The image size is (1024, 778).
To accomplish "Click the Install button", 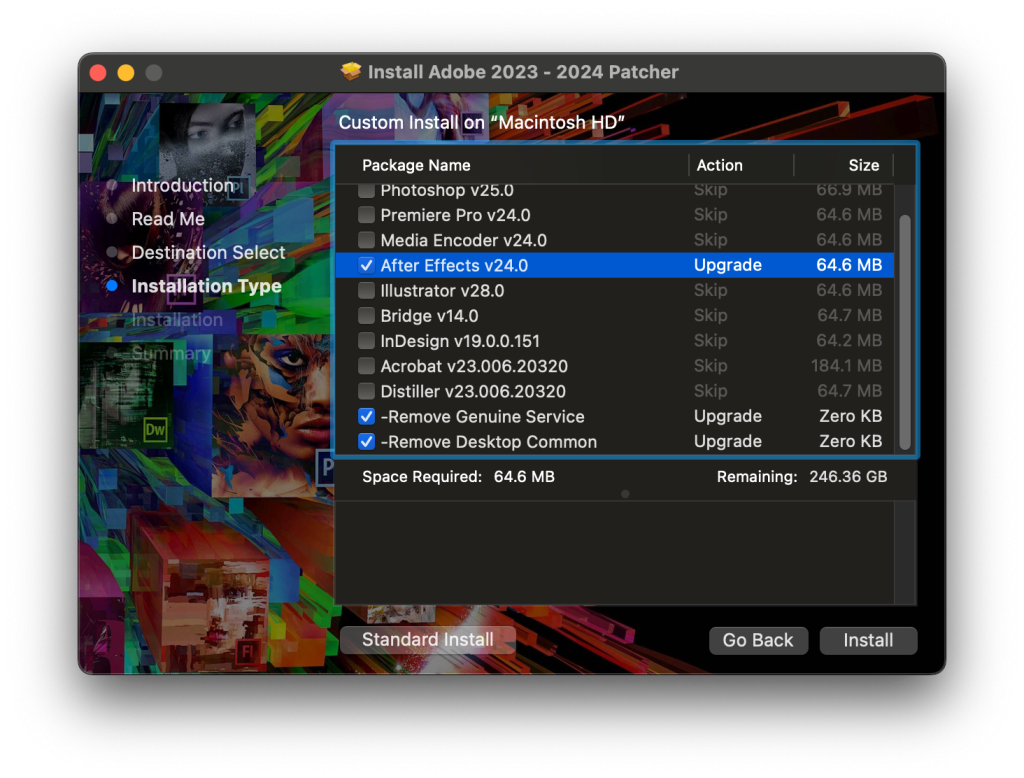I will (868, 641).
